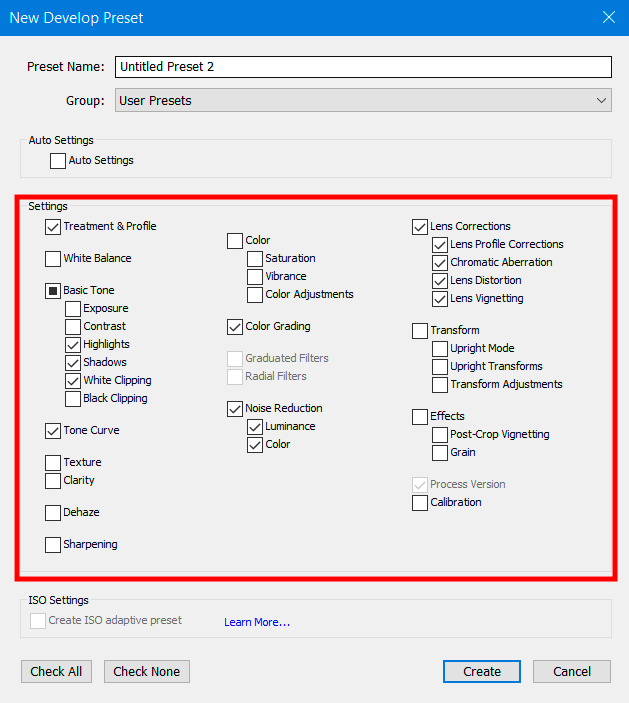Uncheck Color Grading
This screenshot has height=703, width=629.
click(235, 327)
